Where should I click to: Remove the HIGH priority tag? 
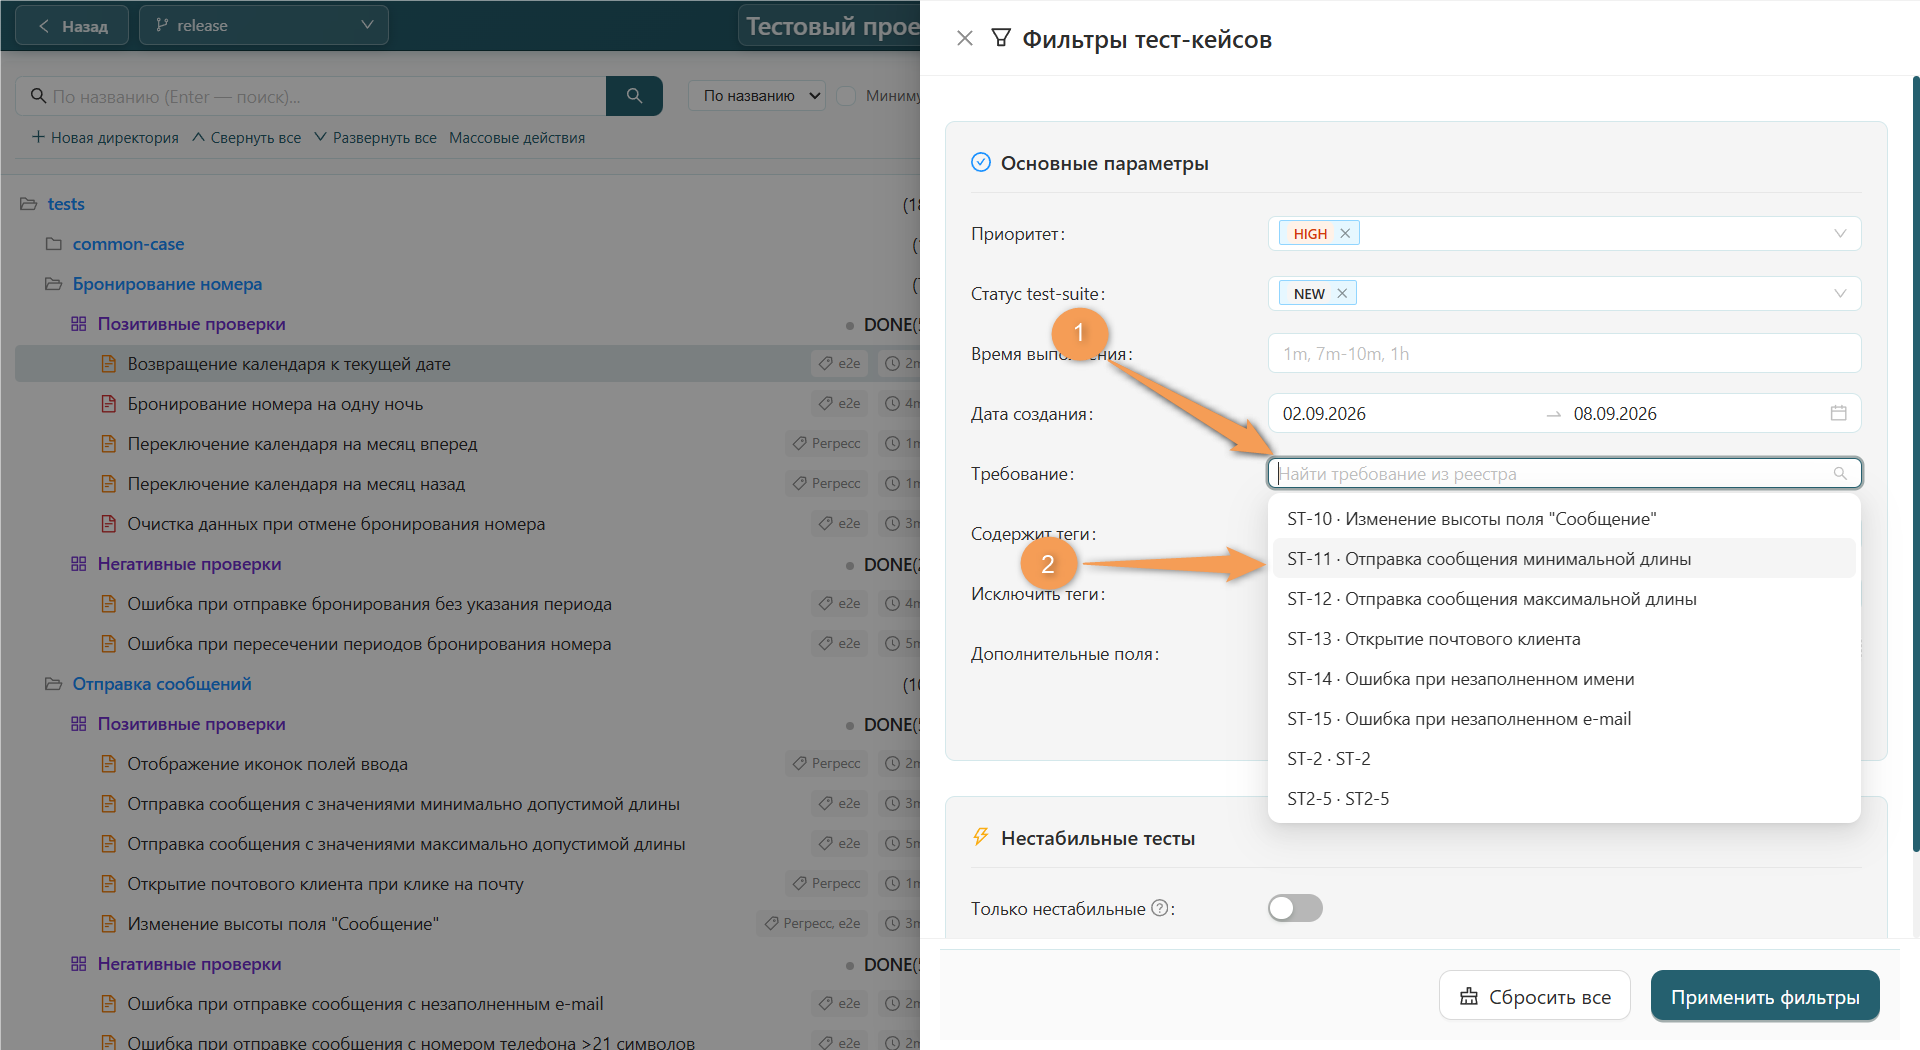tap(1345, 233)
